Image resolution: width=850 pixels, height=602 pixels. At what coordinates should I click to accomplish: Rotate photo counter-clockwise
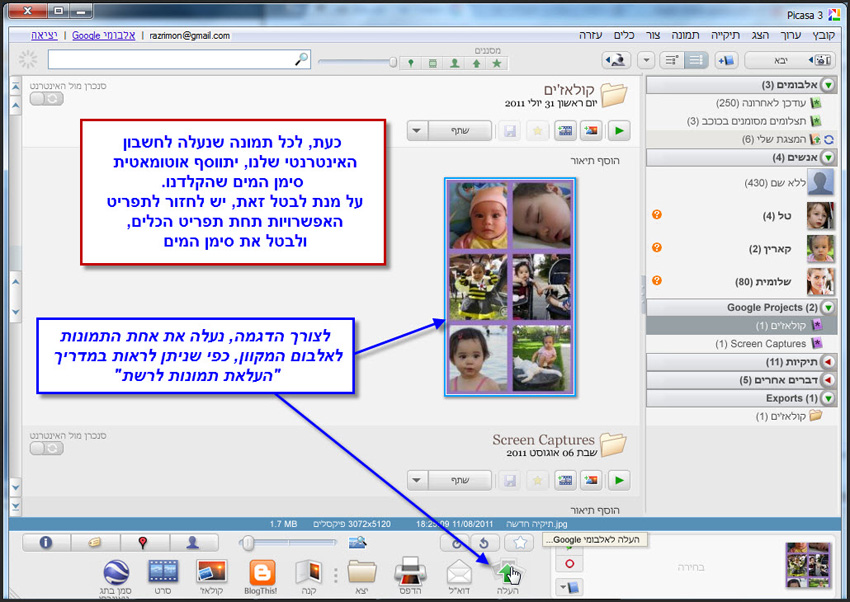click(485, 542)
